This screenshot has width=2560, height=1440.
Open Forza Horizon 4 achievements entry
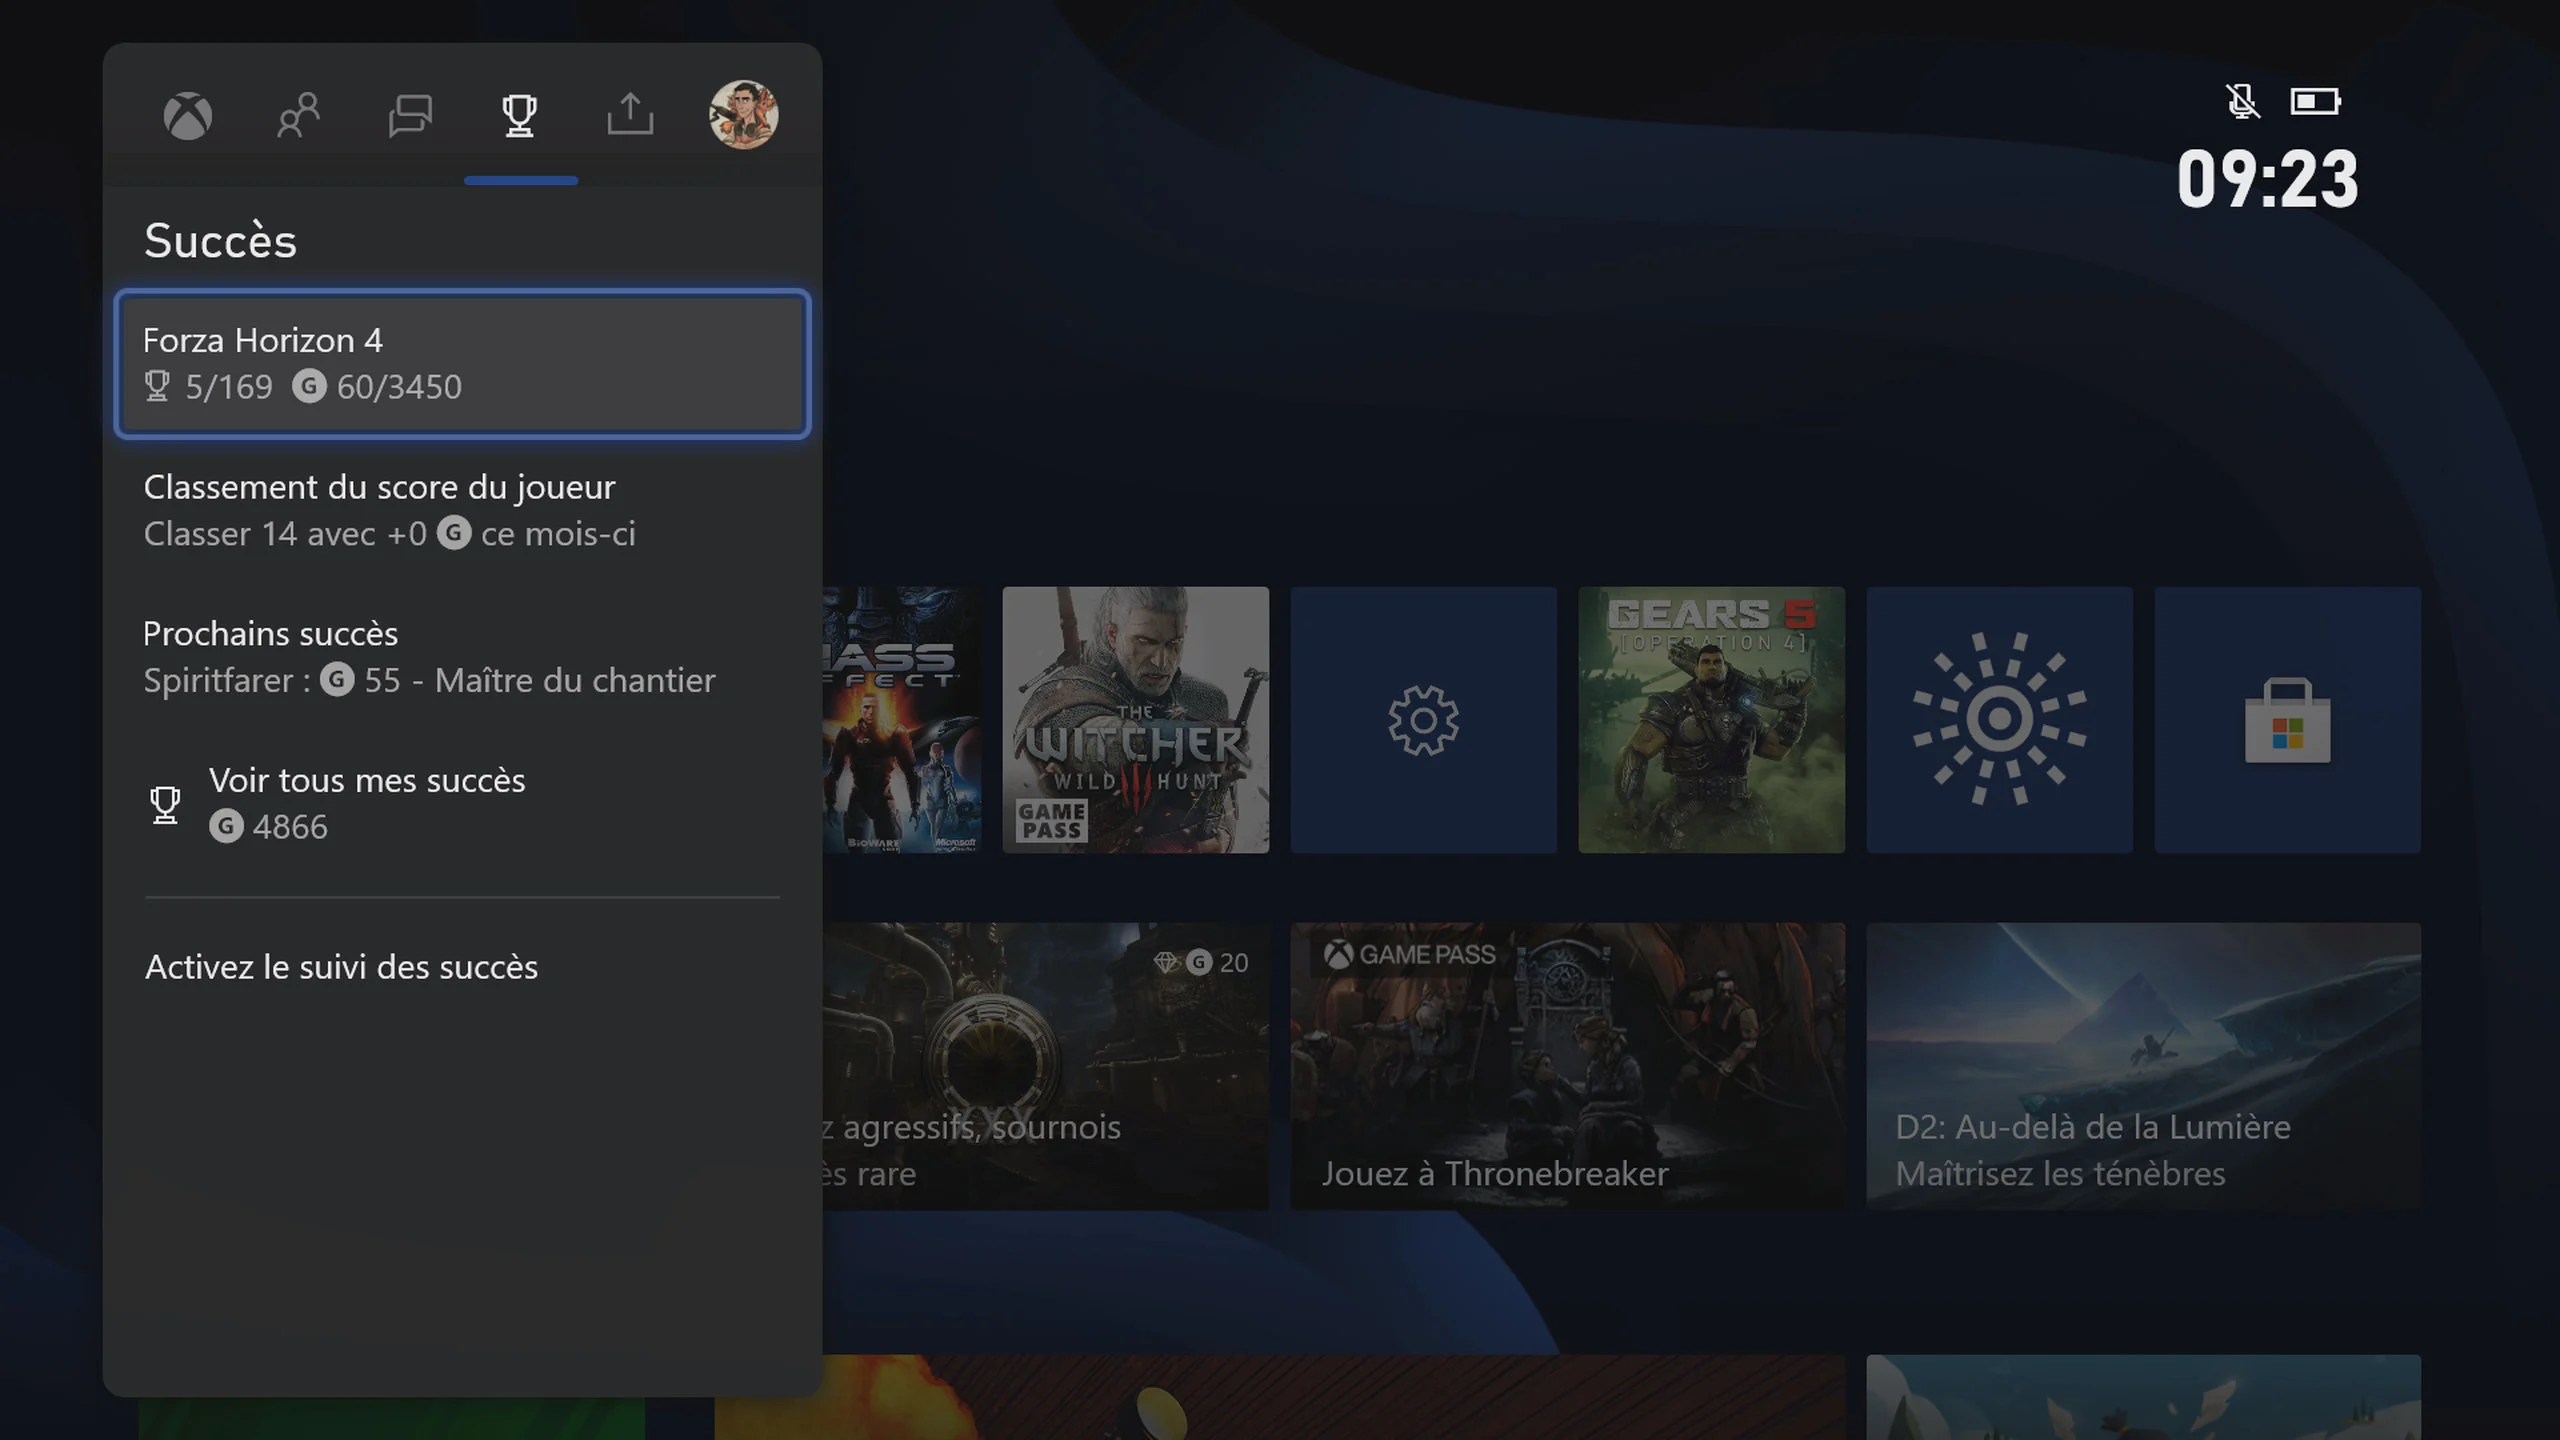tap(463, 364)
